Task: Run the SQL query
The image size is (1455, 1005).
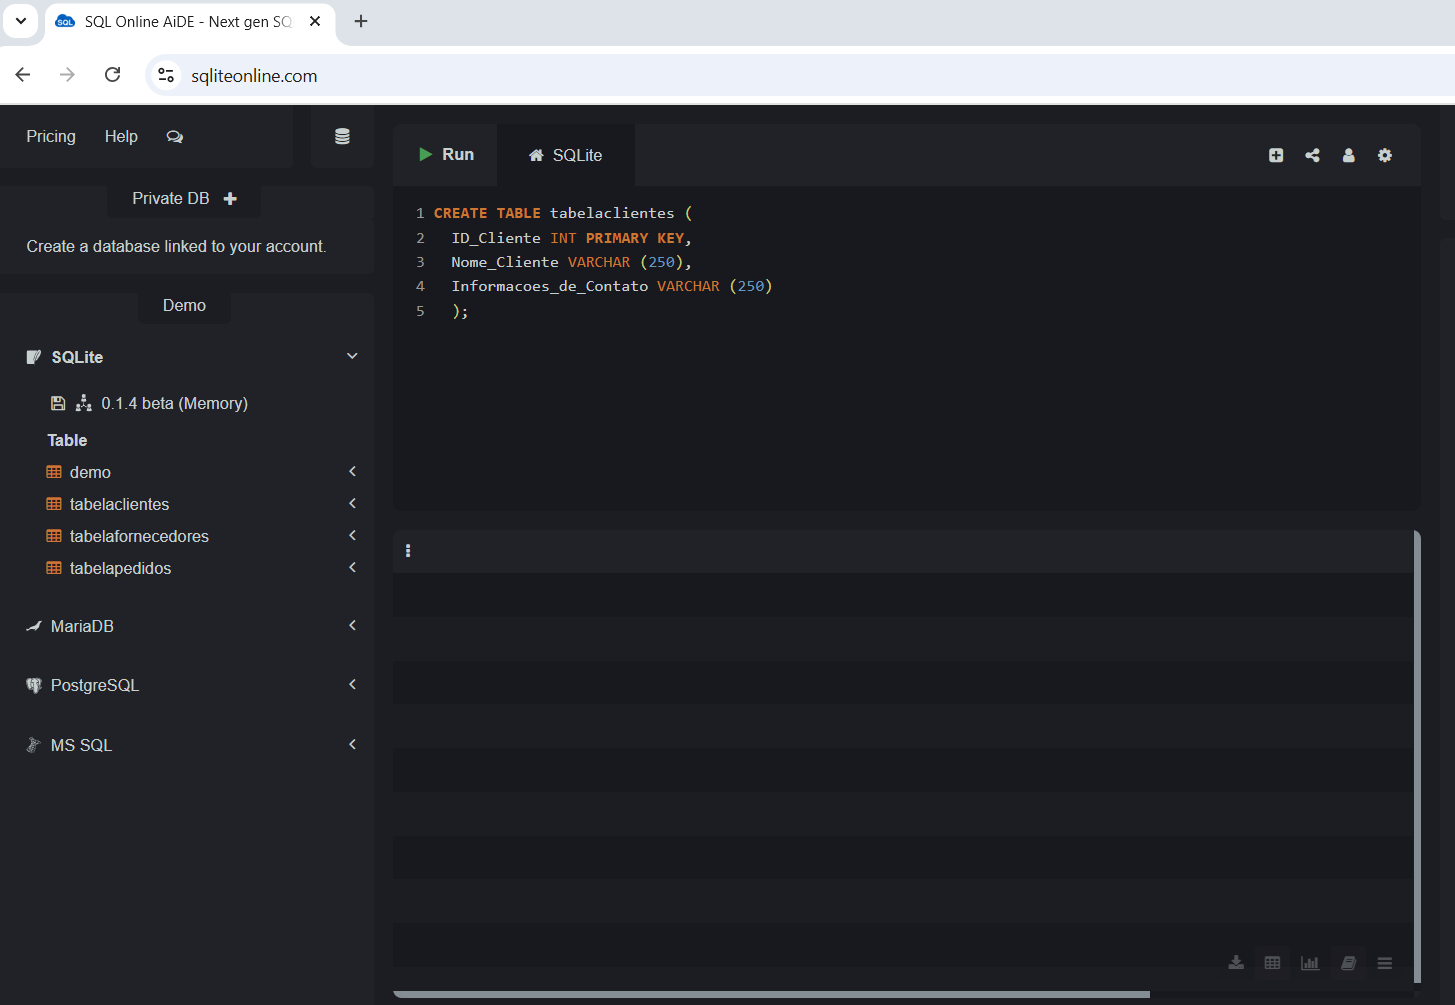Action: 446,155
